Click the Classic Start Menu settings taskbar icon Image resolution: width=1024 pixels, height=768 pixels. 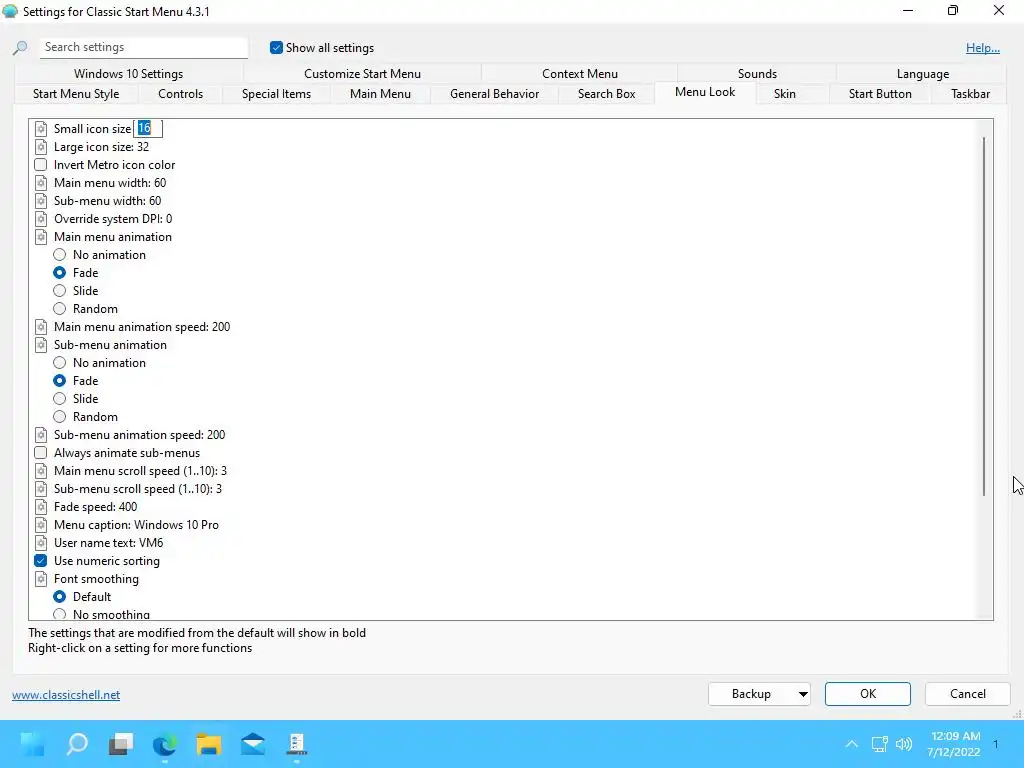[x=296, y=744]
